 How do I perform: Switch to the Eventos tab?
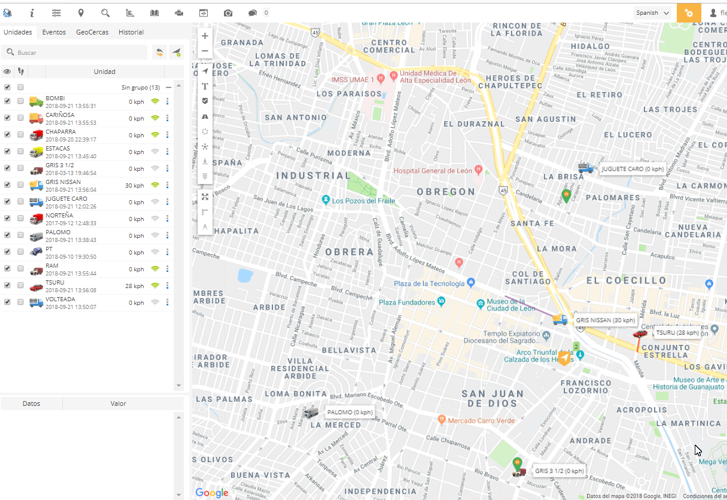click(x=54, y=32)
